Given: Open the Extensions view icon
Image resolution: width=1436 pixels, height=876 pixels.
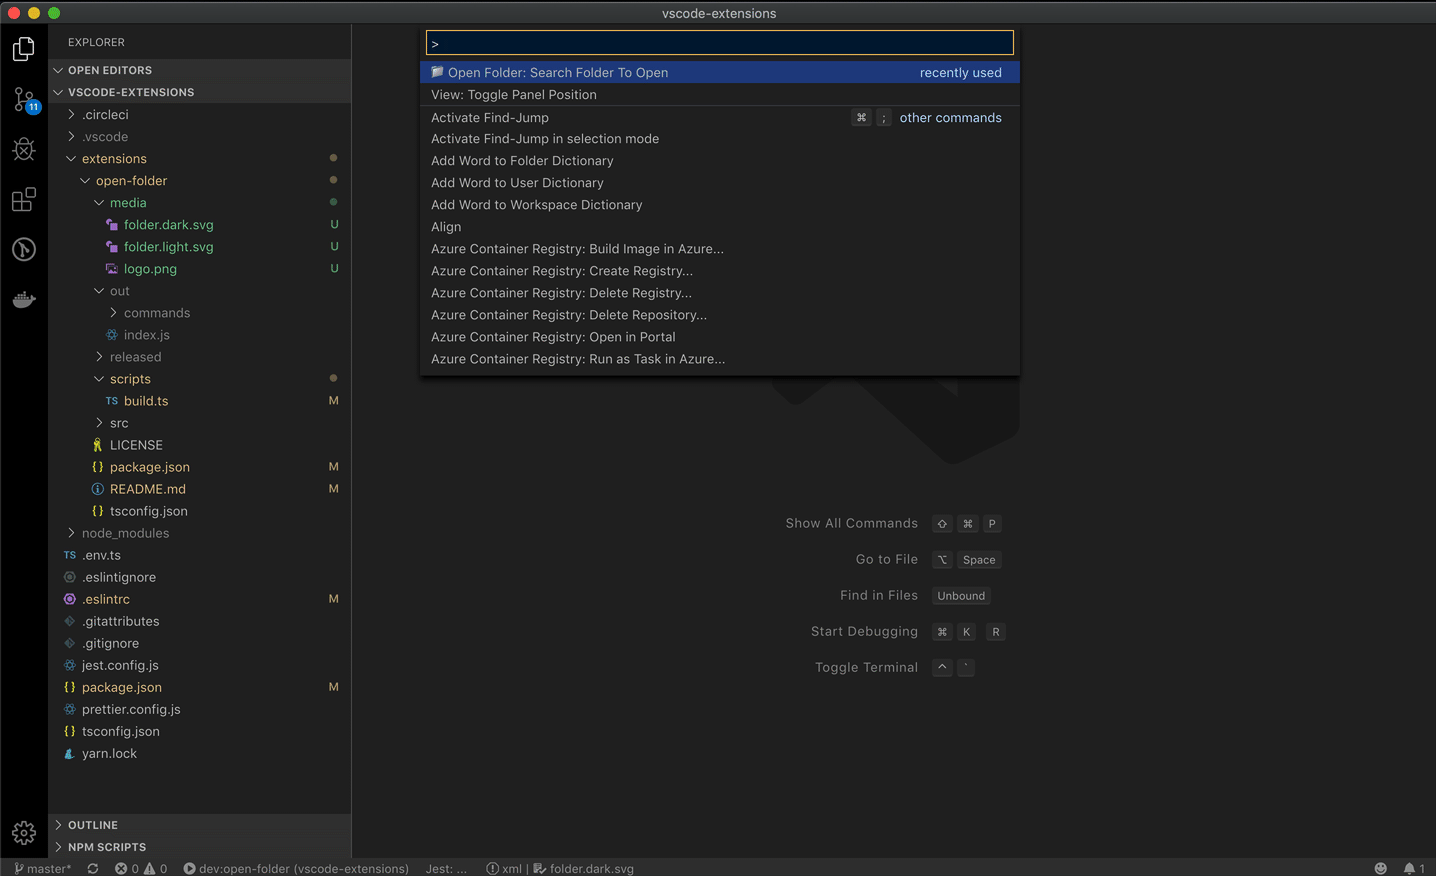Looking at the screenshot, I should [x=24, y=199].
